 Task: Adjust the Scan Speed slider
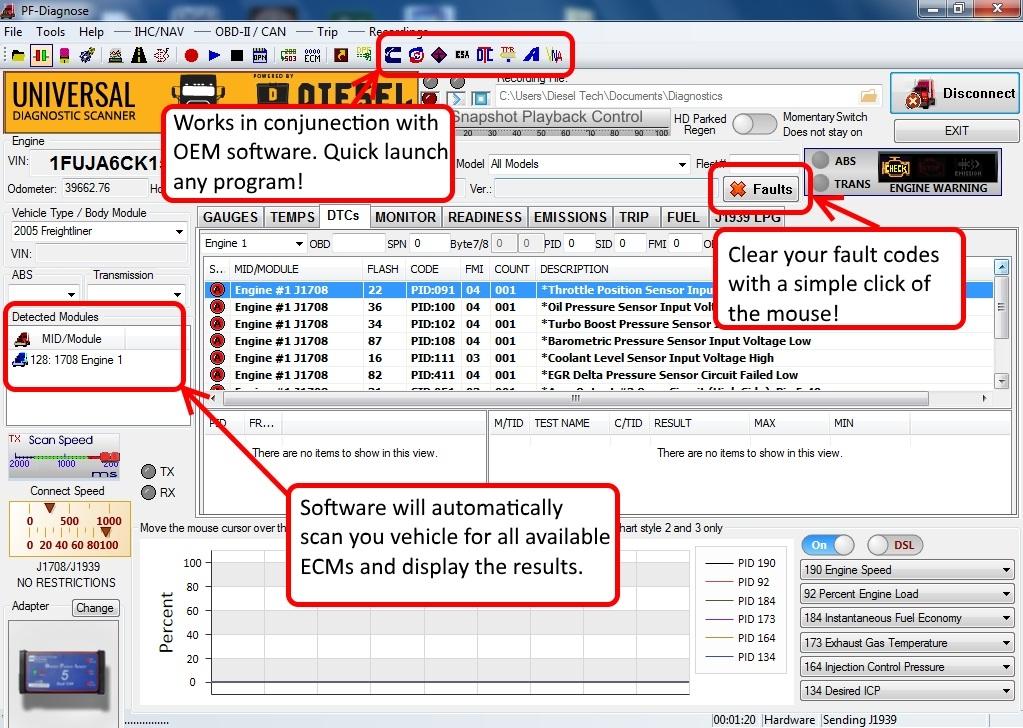click(x=64, y=457)
